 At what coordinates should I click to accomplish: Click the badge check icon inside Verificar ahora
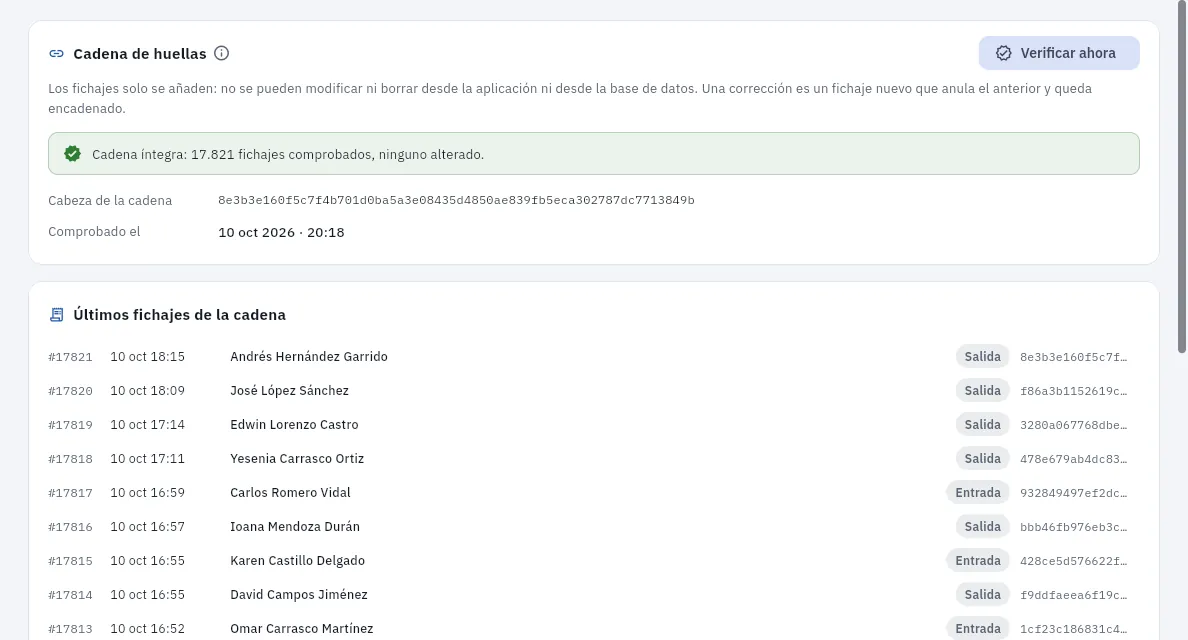[x=1003, y=53]
